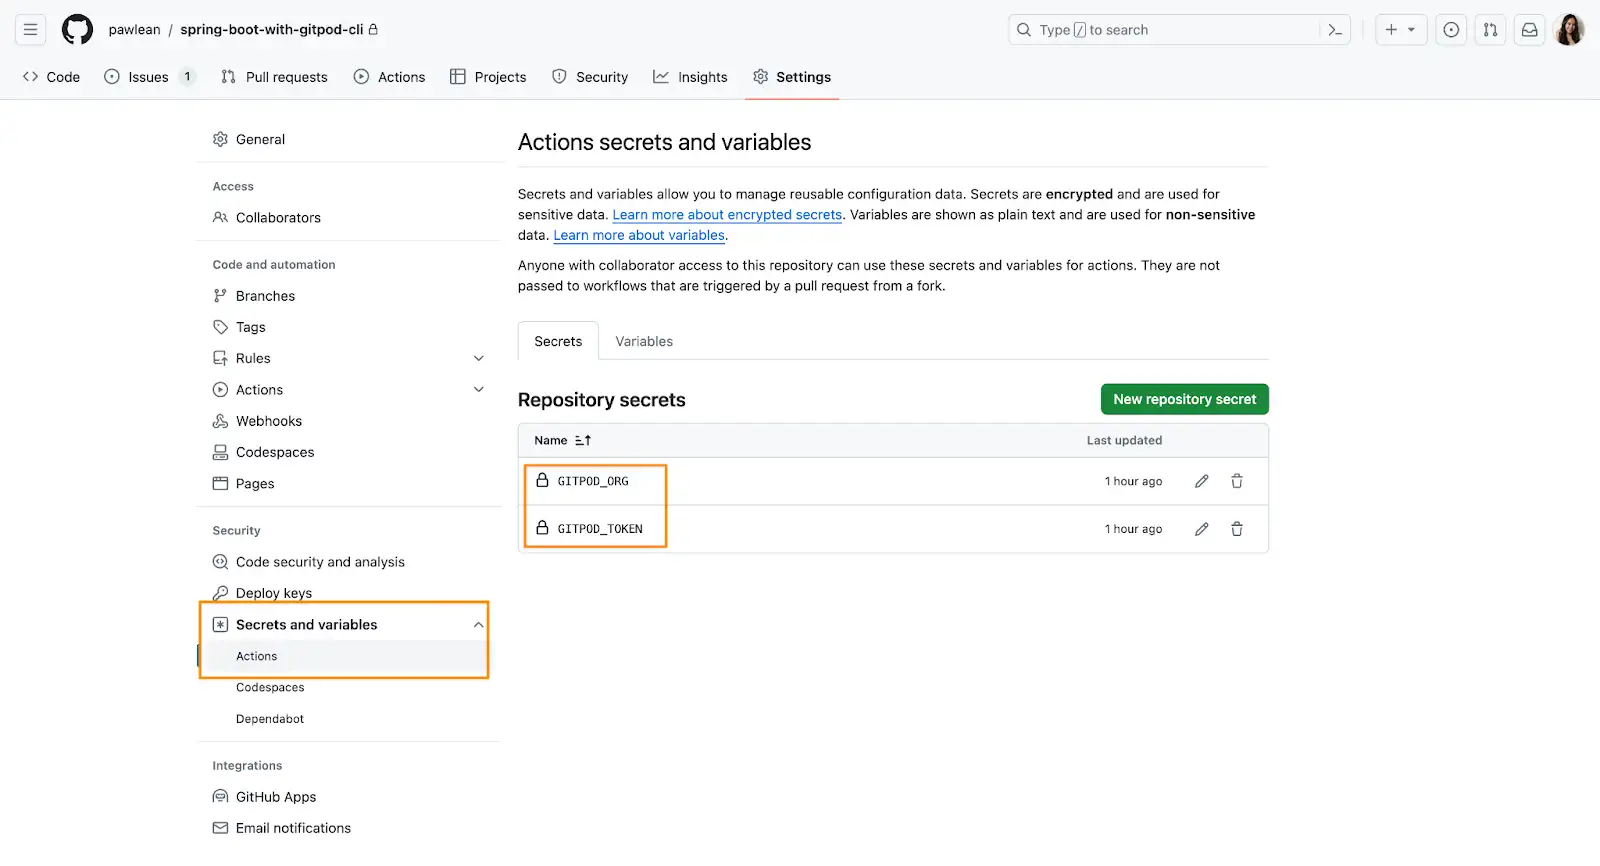Switch to the Code tab
This screenshot has height=866, width=1600.
[x=51, y=77]
